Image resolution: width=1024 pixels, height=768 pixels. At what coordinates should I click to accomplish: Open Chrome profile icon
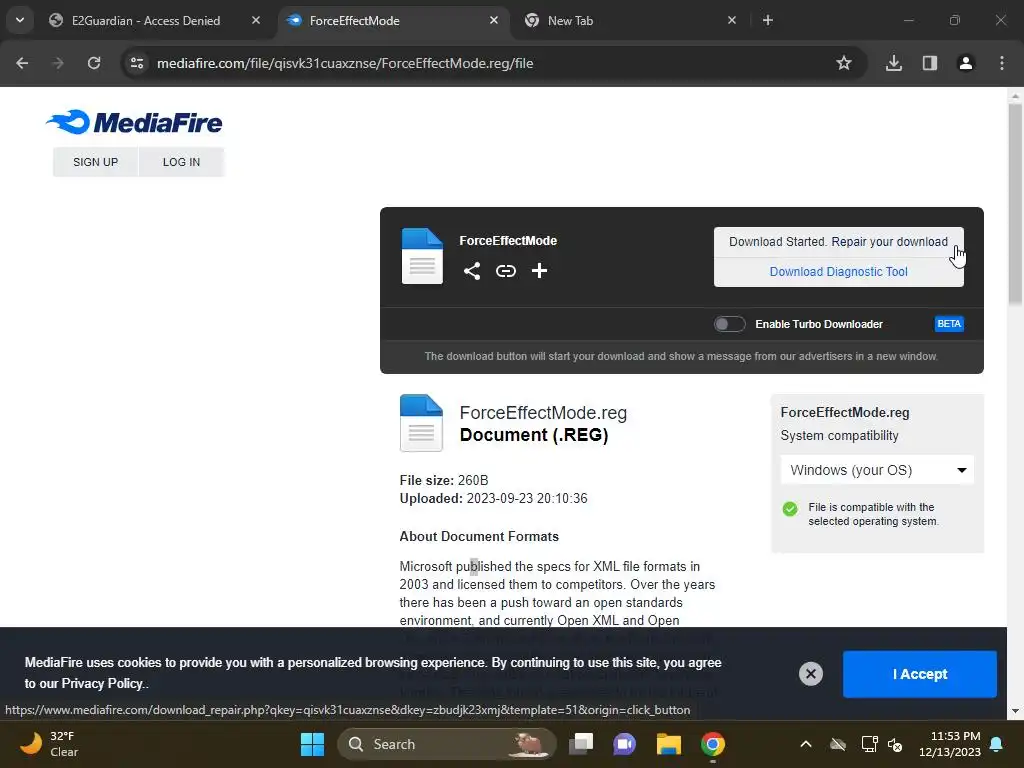966,63
